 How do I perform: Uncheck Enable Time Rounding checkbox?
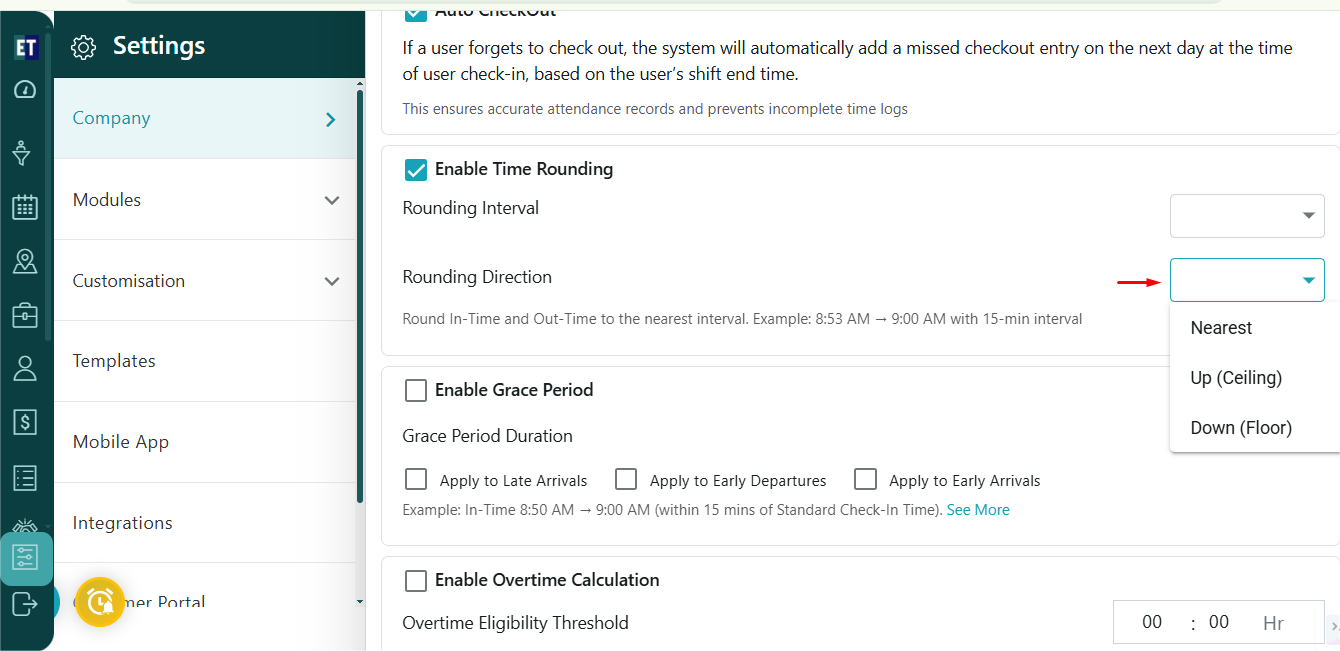[416, 170]
